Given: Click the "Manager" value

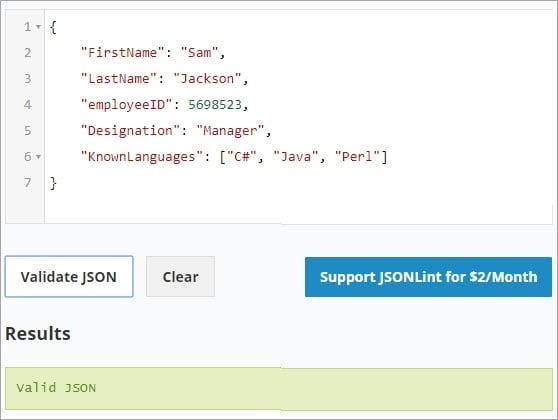Looking at the screenshot, I should [230, 131].
